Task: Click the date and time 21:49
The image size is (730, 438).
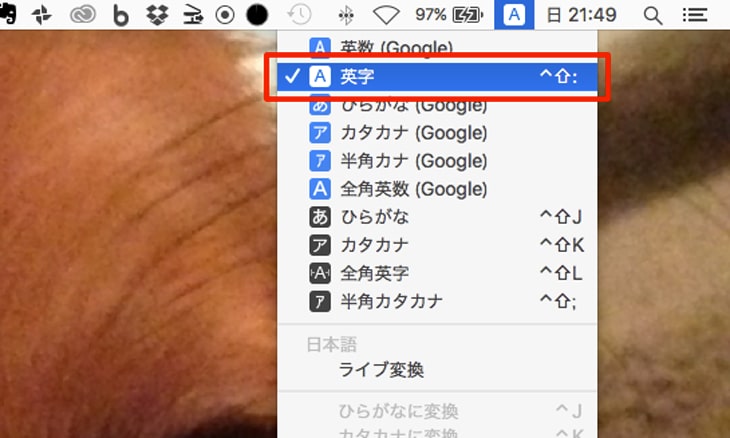Action: coord(580,15)
